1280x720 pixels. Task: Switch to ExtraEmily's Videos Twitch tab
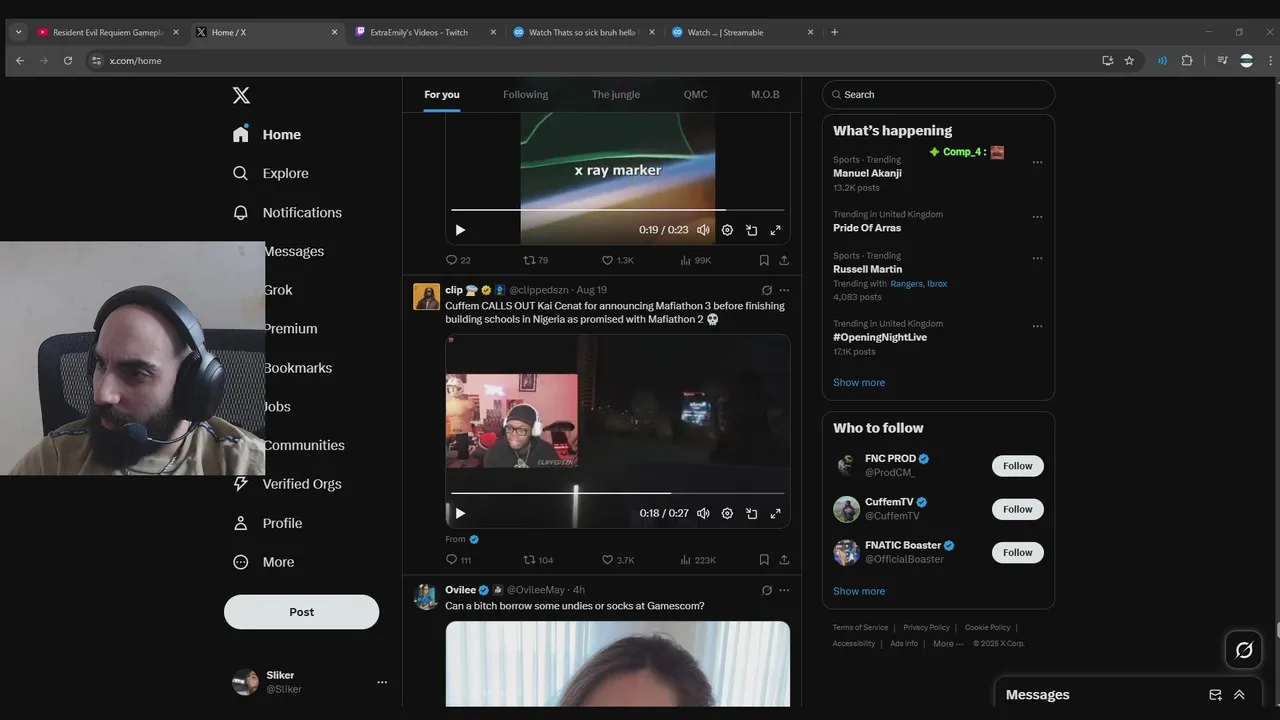click(x=424, y=32)
